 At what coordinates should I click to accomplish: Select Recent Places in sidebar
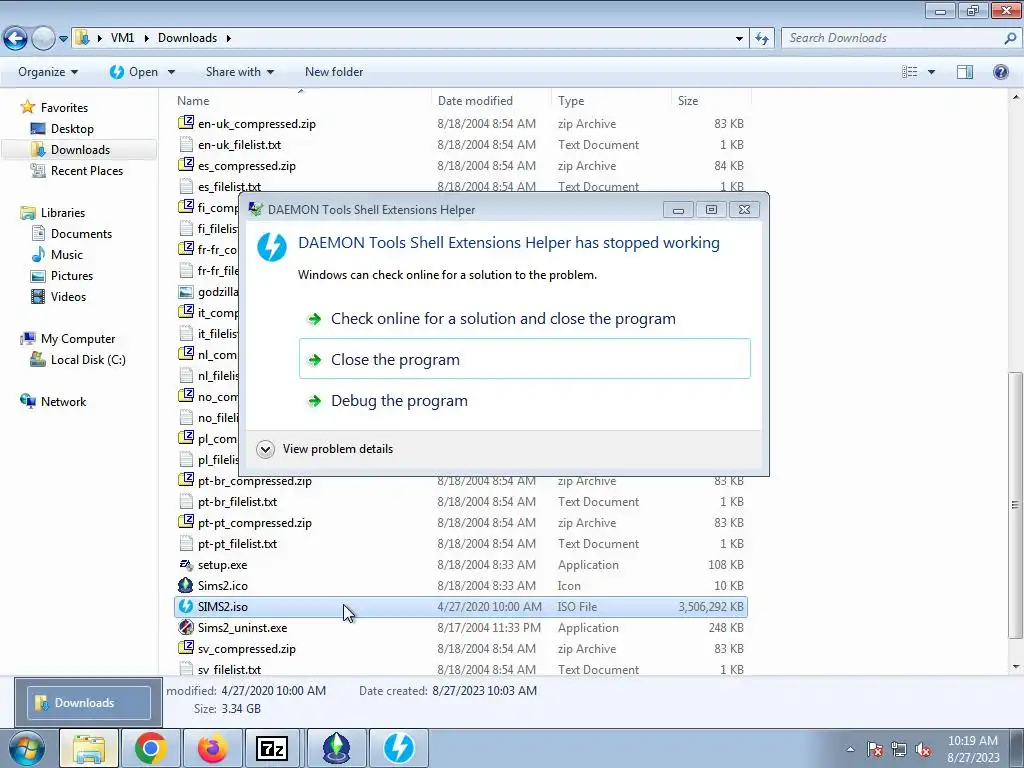coord(86,170)
